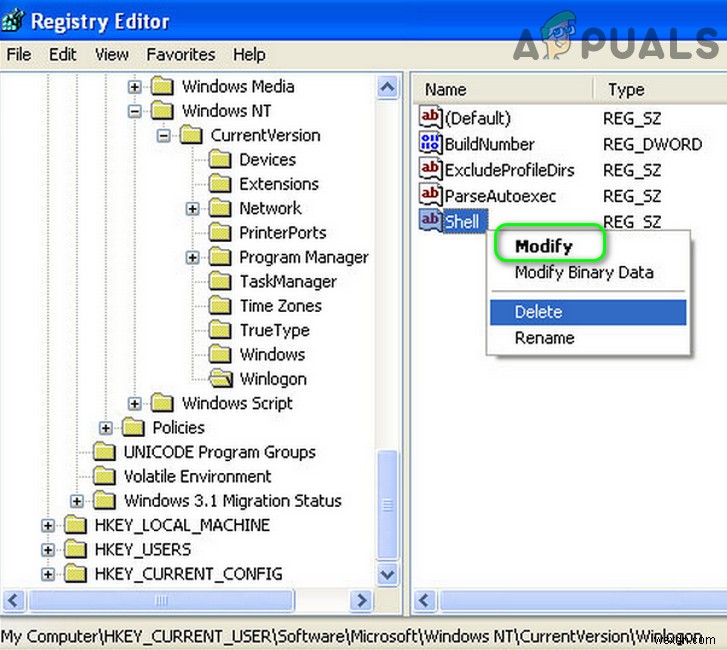Click the tree pane scroll down arrow
Viewport: 727px width, 650px height.
pos(388,575)
